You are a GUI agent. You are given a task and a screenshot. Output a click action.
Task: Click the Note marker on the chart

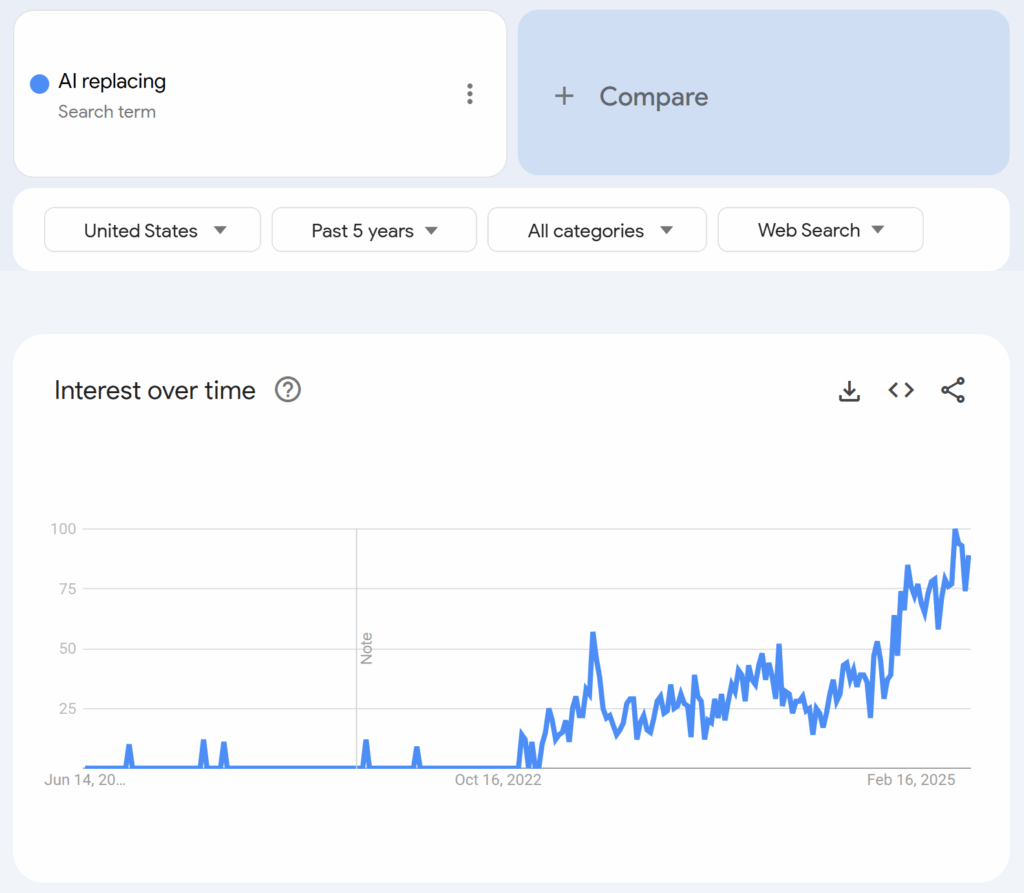[366, 648]
